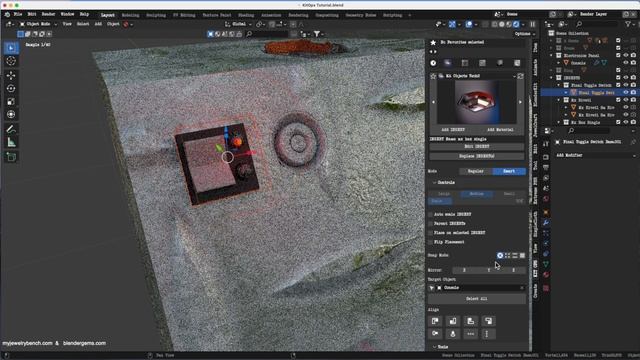
Task: Collapse the Electronics Panel collection tree
Action: (x=551, y=56)
